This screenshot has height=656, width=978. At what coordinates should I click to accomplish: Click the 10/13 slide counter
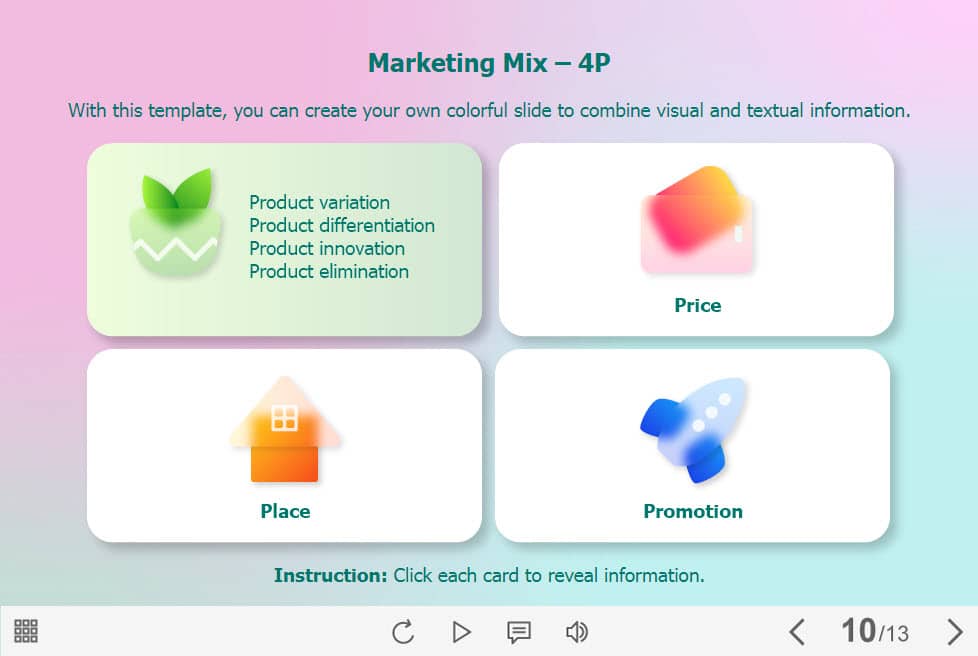875,631
